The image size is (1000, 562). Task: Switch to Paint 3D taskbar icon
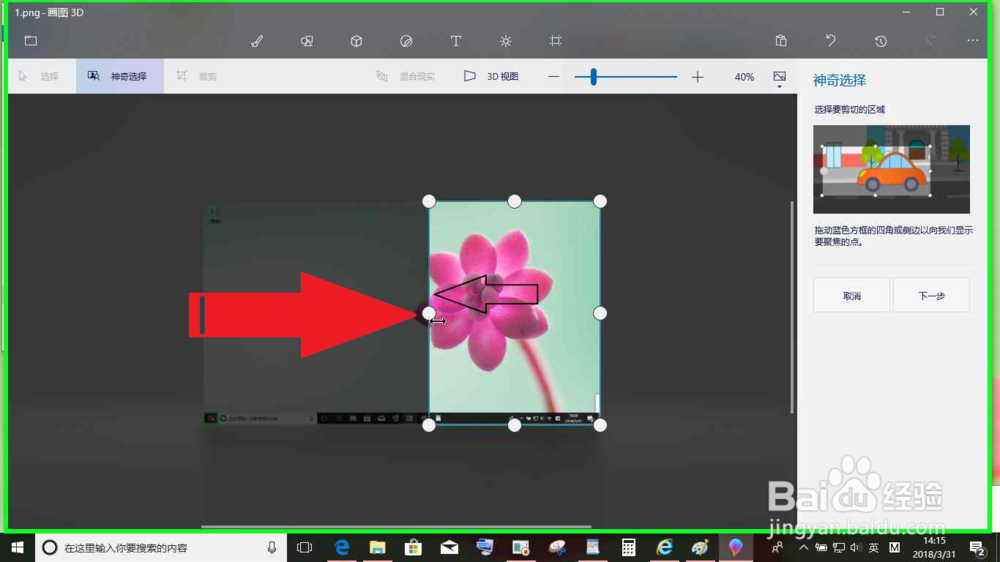pos(735,547)
